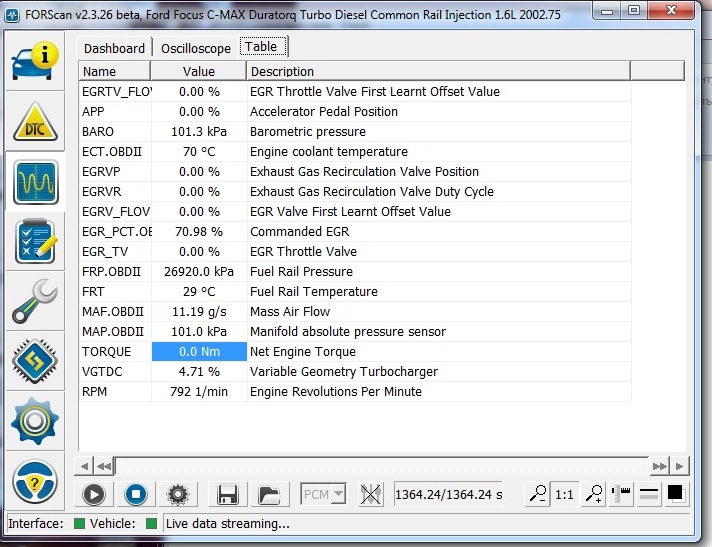Switch to the Dashboard tab

[x=114, y=48]
